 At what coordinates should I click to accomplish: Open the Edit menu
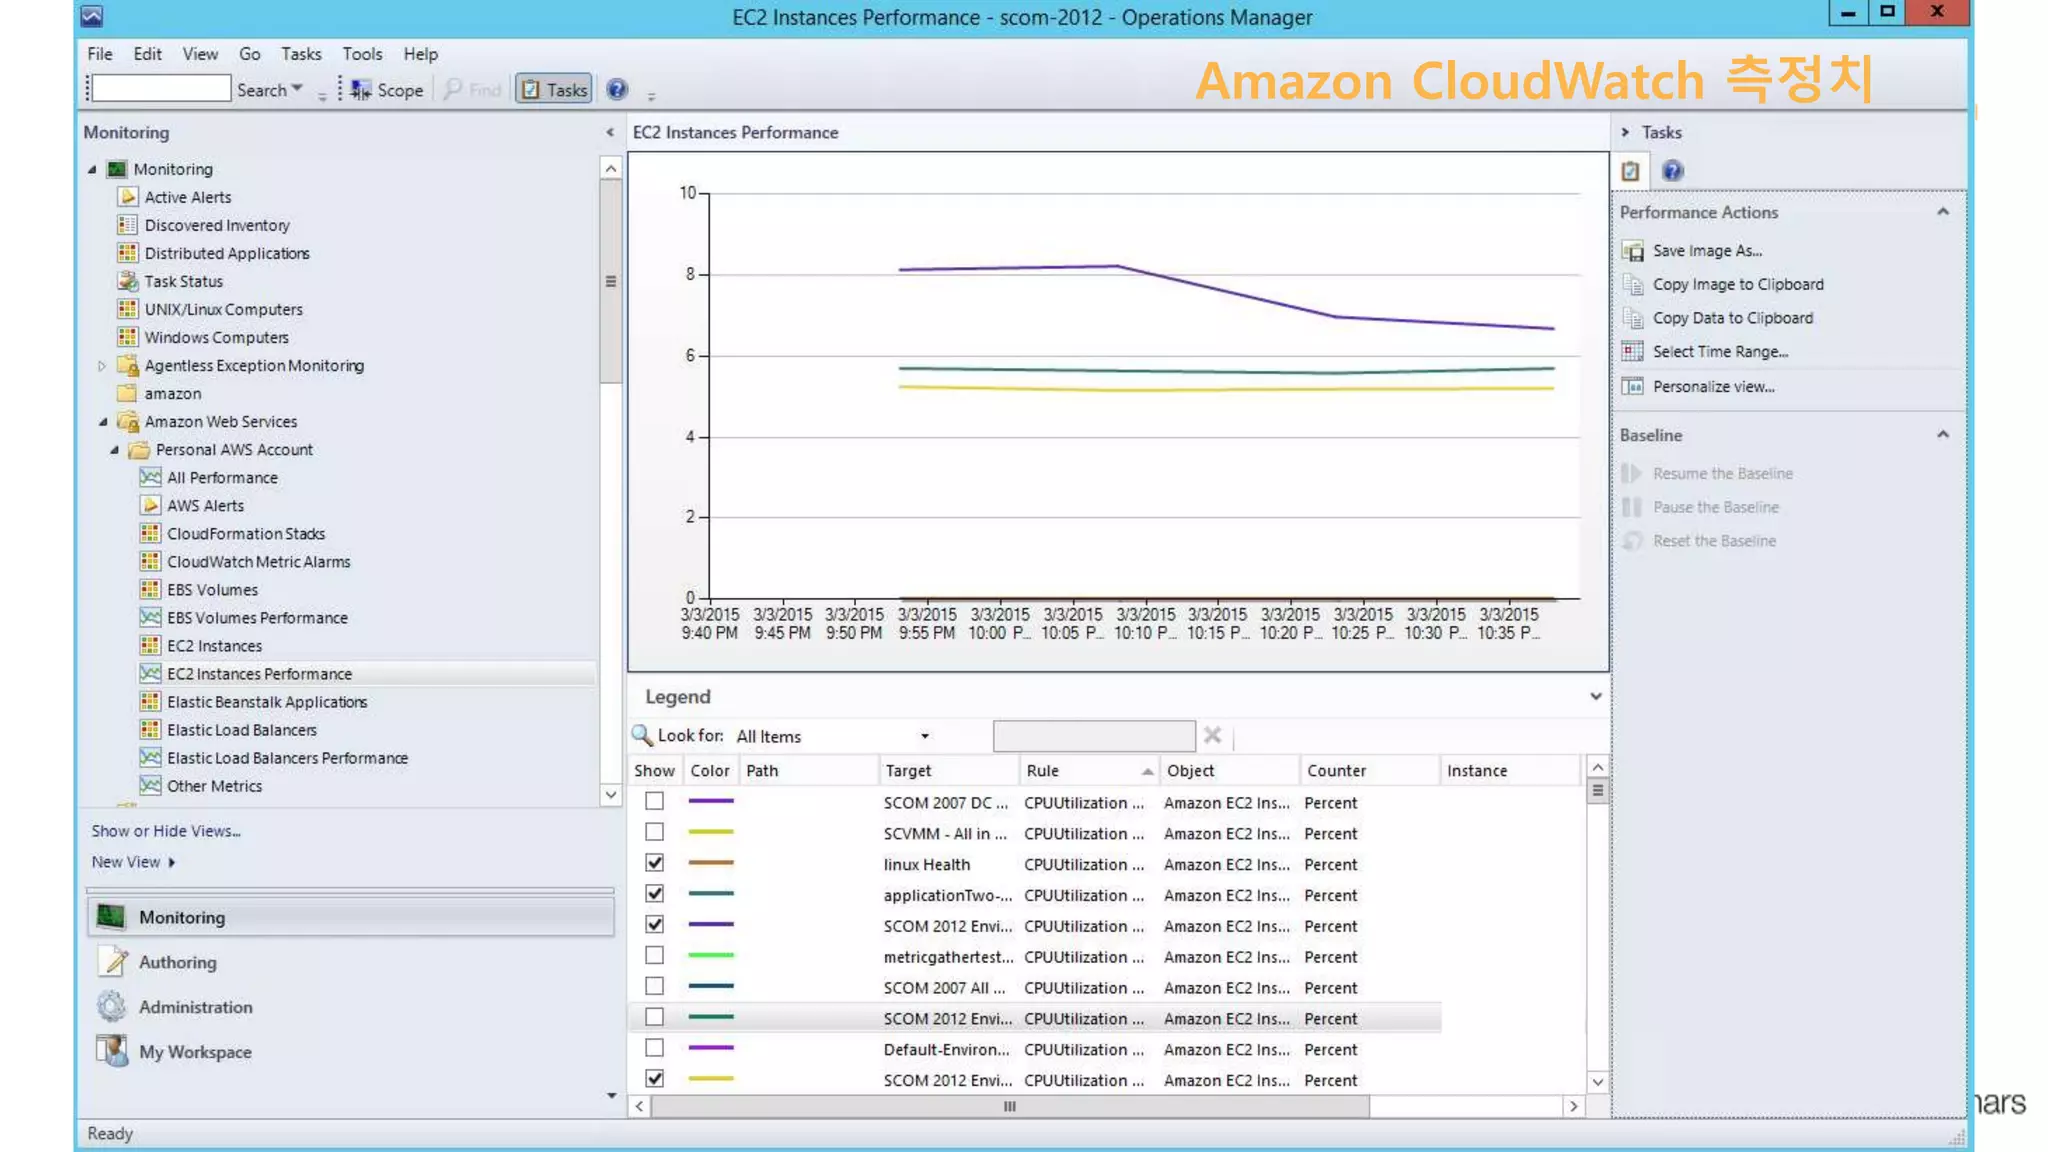click(147, 54)
